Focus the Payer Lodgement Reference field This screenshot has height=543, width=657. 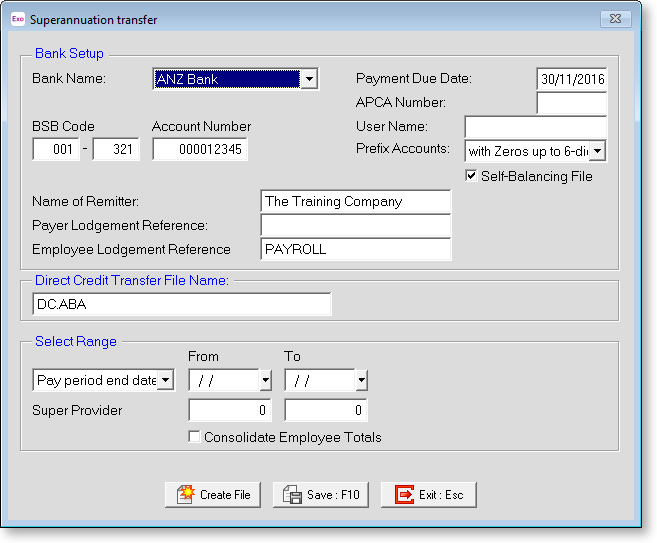(354, 225)
